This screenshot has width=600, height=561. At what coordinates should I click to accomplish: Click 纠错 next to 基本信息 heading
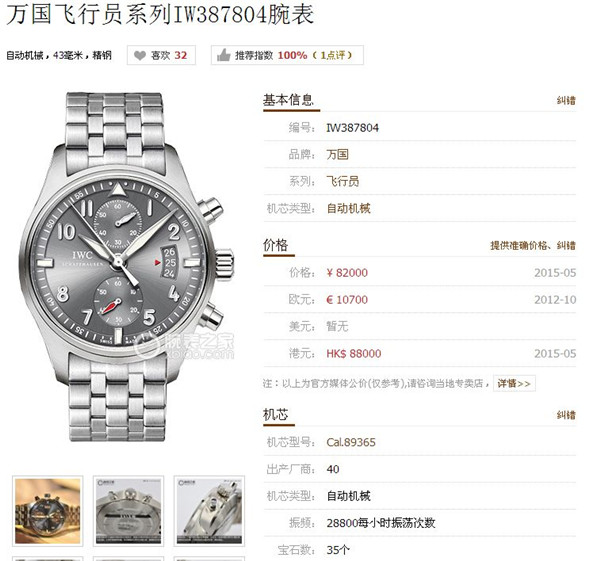point(566,101)
